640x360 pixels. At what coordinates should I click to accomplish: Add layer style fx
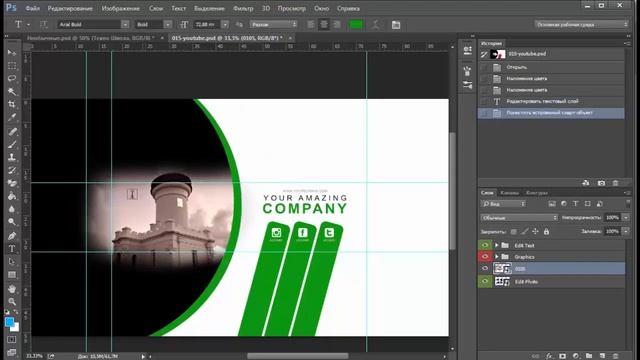click(x=549, y=356)
